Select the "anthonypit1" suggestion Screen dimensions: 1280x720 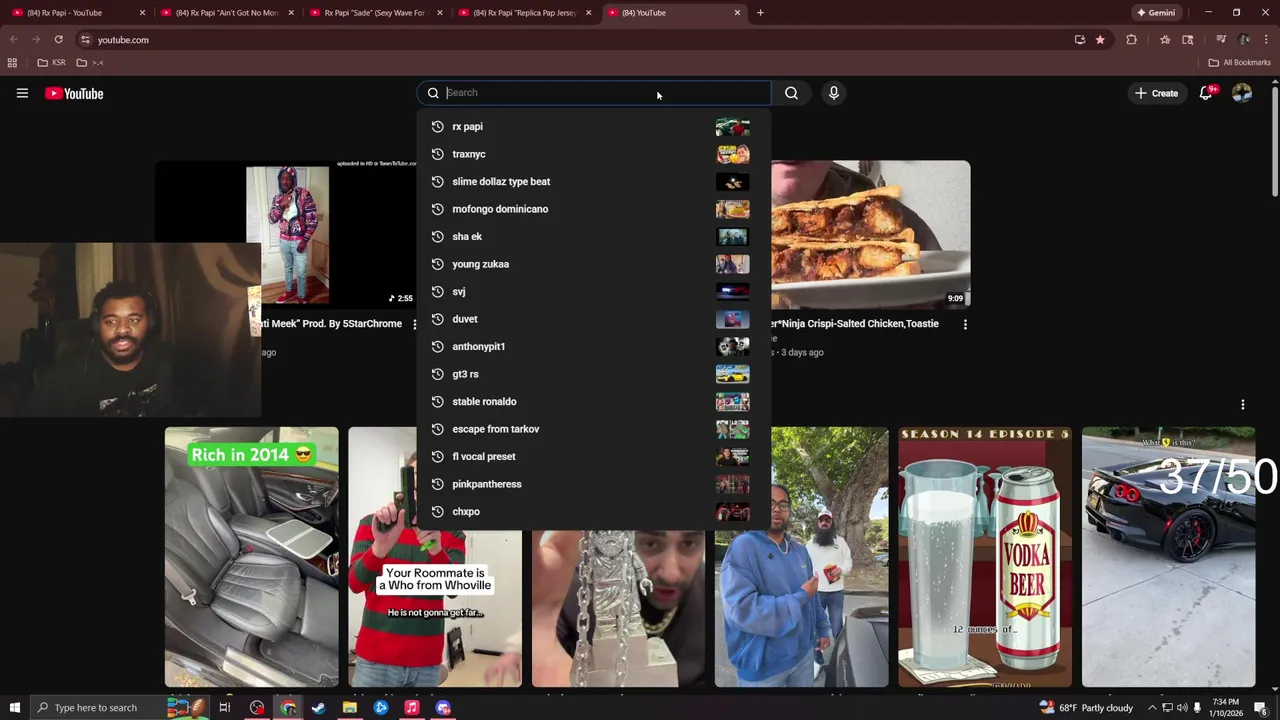[594, 347]
